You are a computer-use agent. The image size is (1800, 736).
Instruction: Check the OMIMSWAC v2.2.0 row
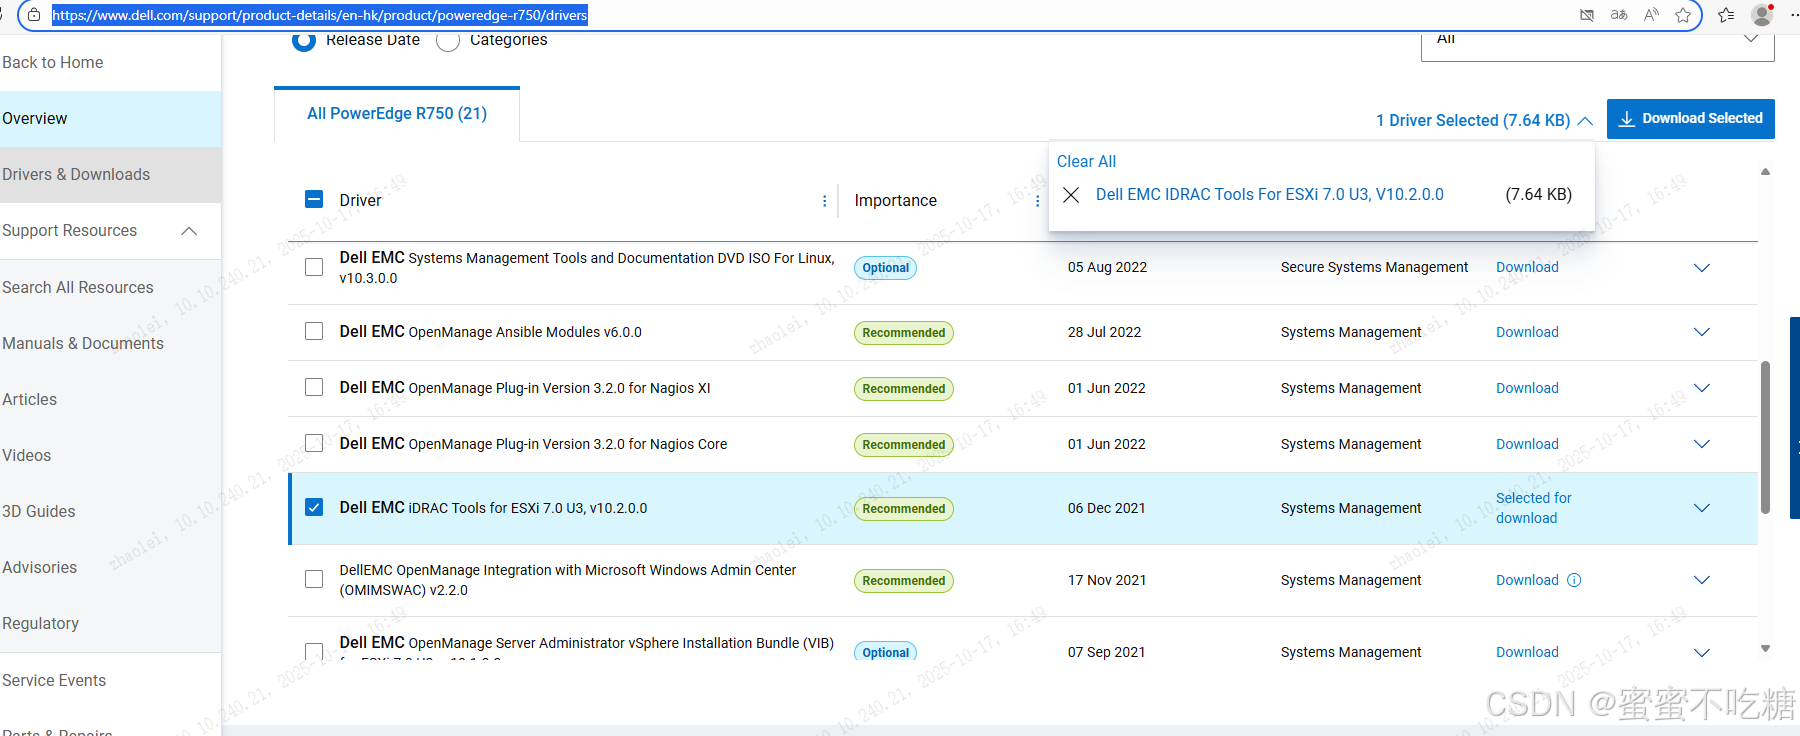[x=314, y=579]
